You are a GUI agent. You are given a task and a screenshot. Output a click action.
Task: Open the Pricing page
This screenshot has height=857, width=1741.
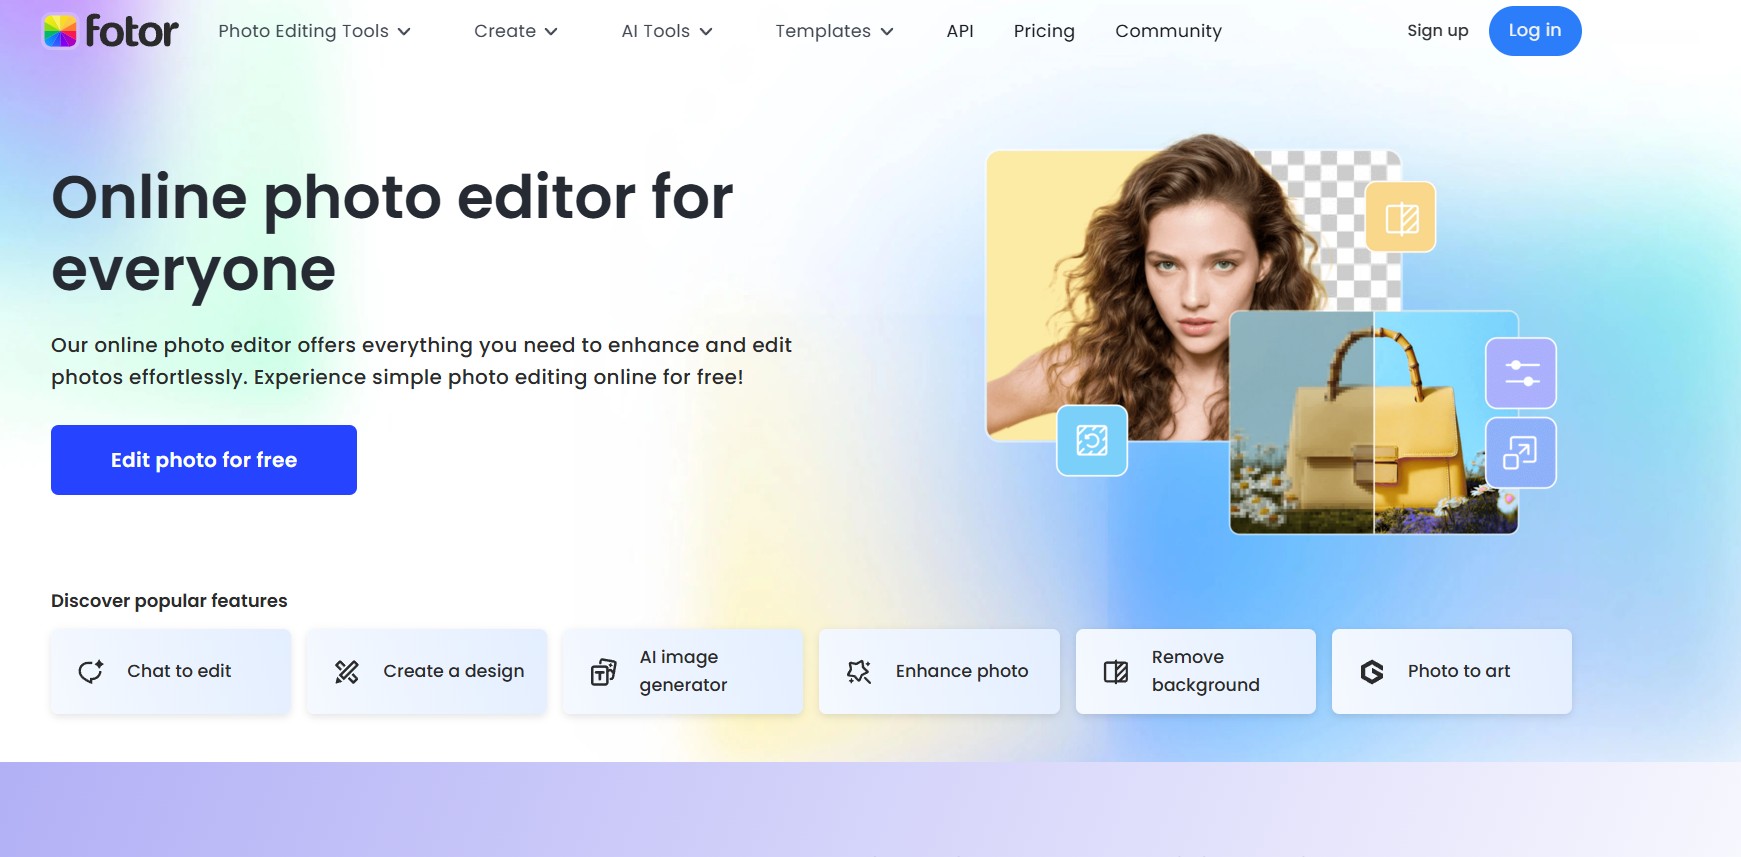tap(1044, 31)
